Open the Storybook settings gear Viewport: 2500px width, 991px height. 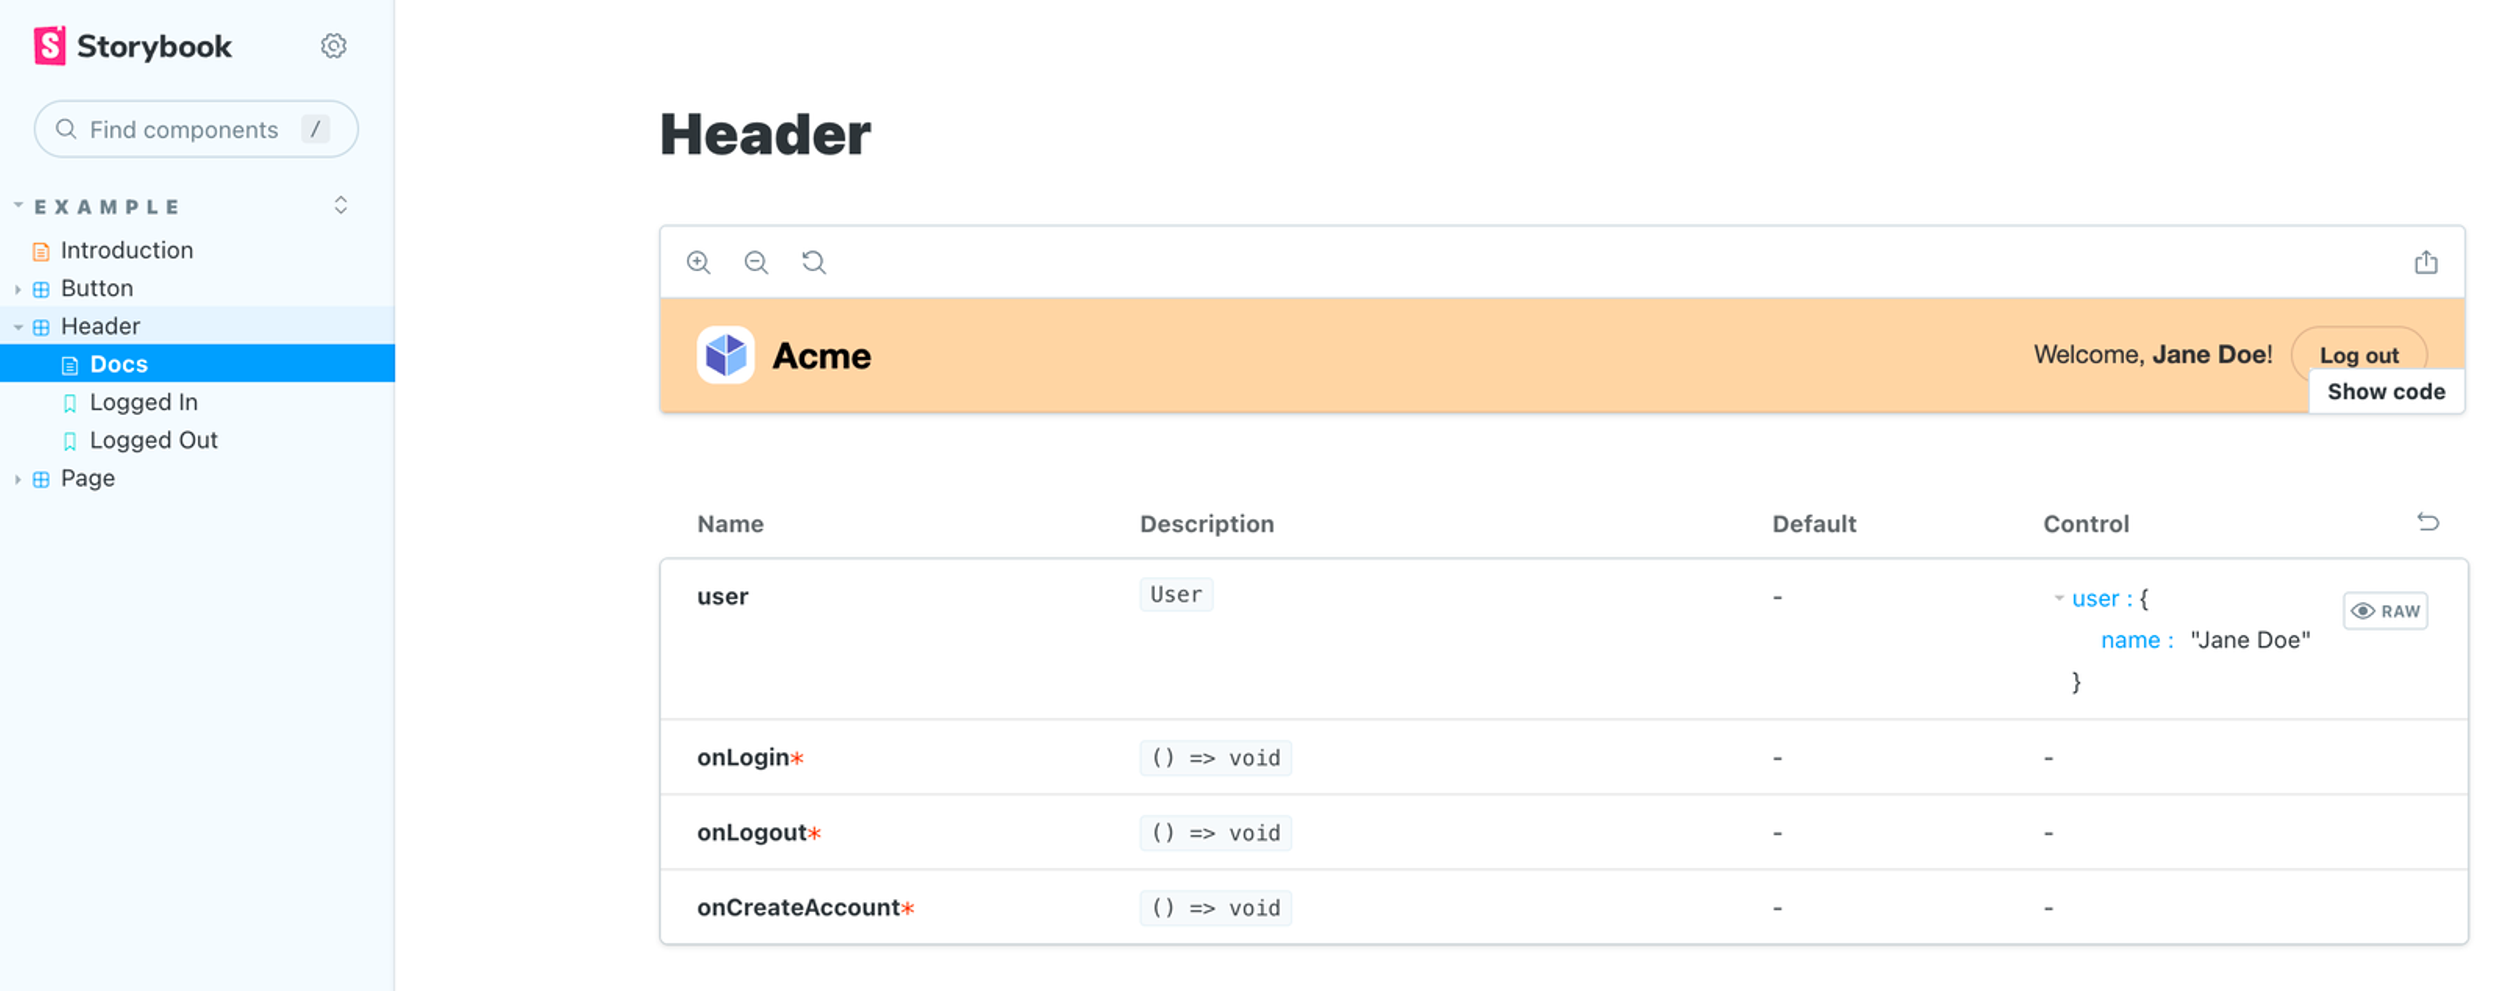click(x=333, y=45)
